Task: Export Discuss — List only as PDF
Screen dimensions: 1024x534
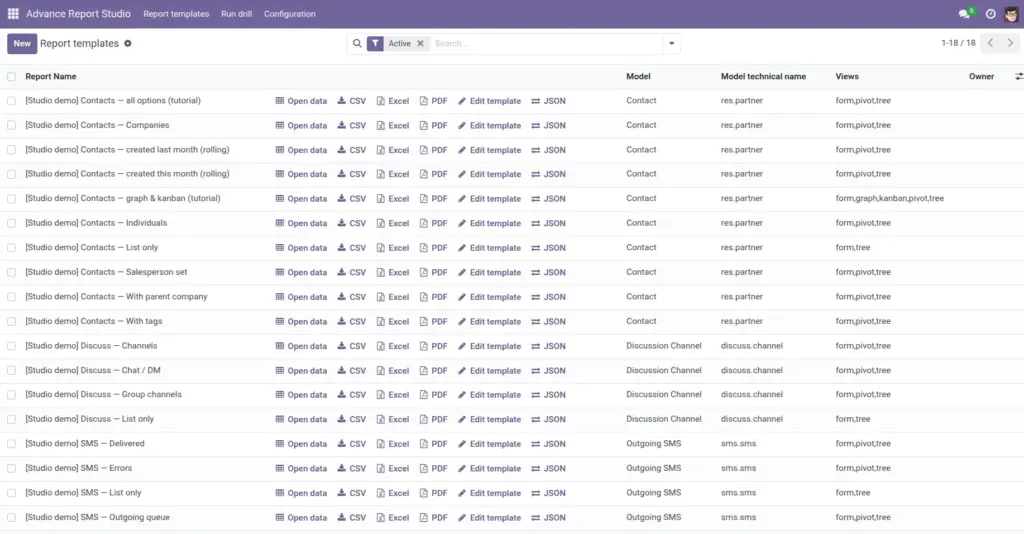Action: point(434,420)
